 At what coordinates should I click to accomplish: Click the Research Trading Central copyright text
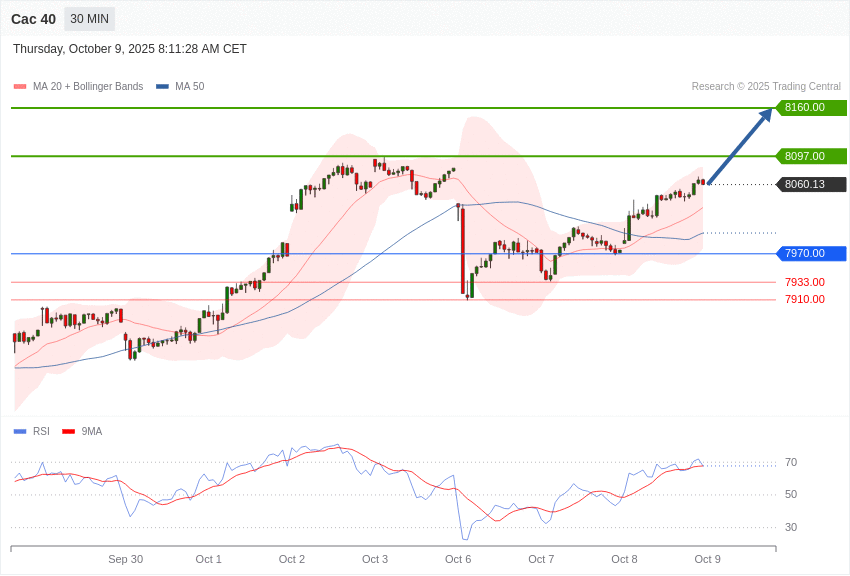[766, 87]
